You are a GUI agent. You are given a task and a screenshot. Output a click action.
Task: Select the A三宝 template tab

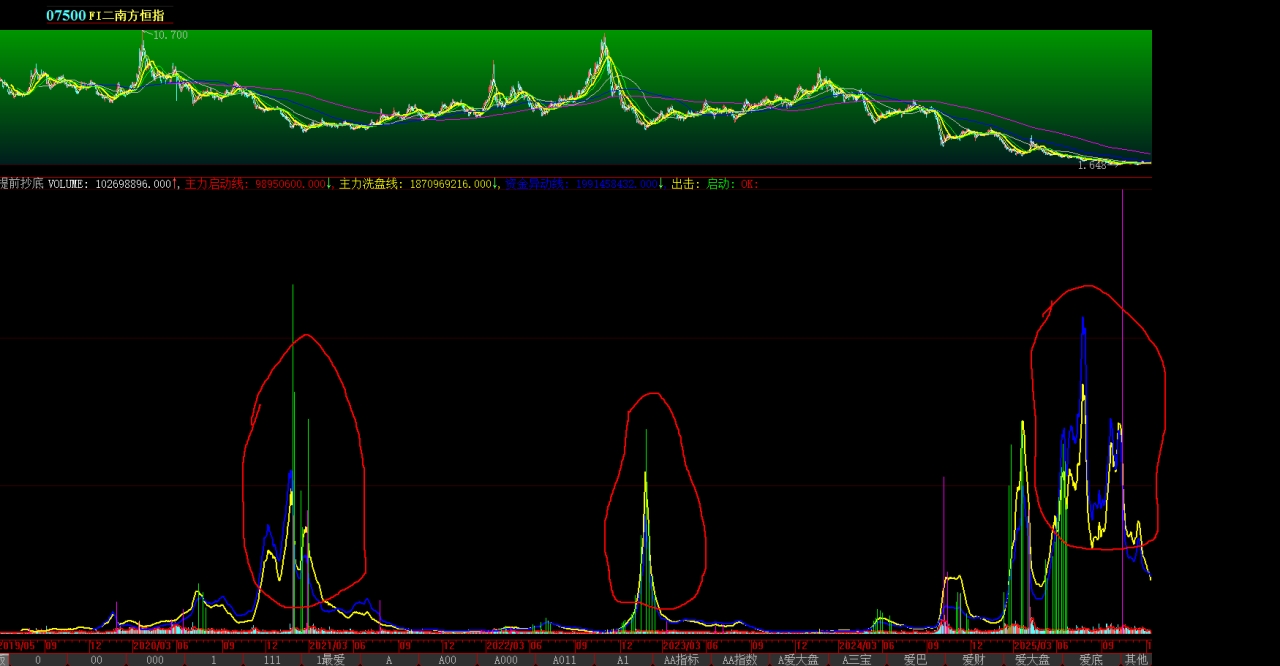pyautogui.click(x=856, y=660)
